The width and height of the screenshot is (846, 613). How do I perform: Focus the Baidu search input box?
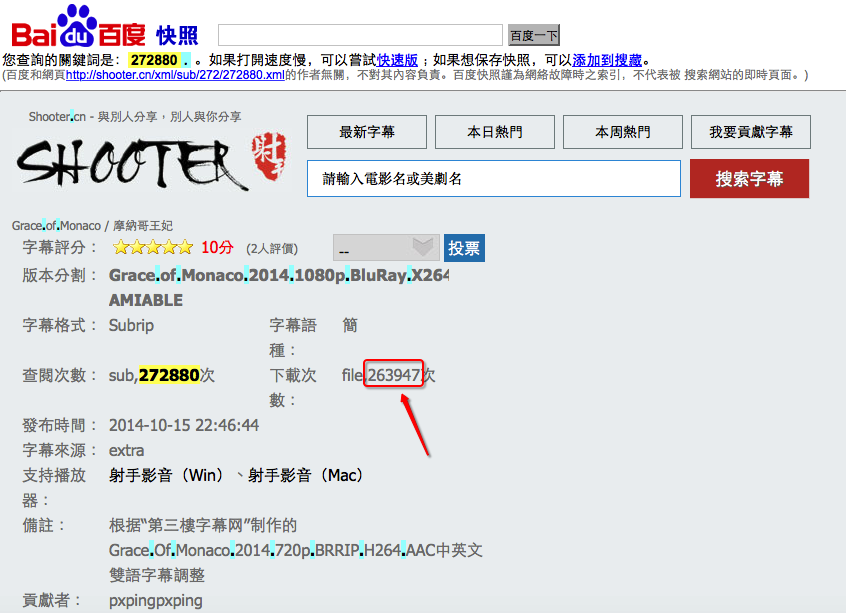360,35
